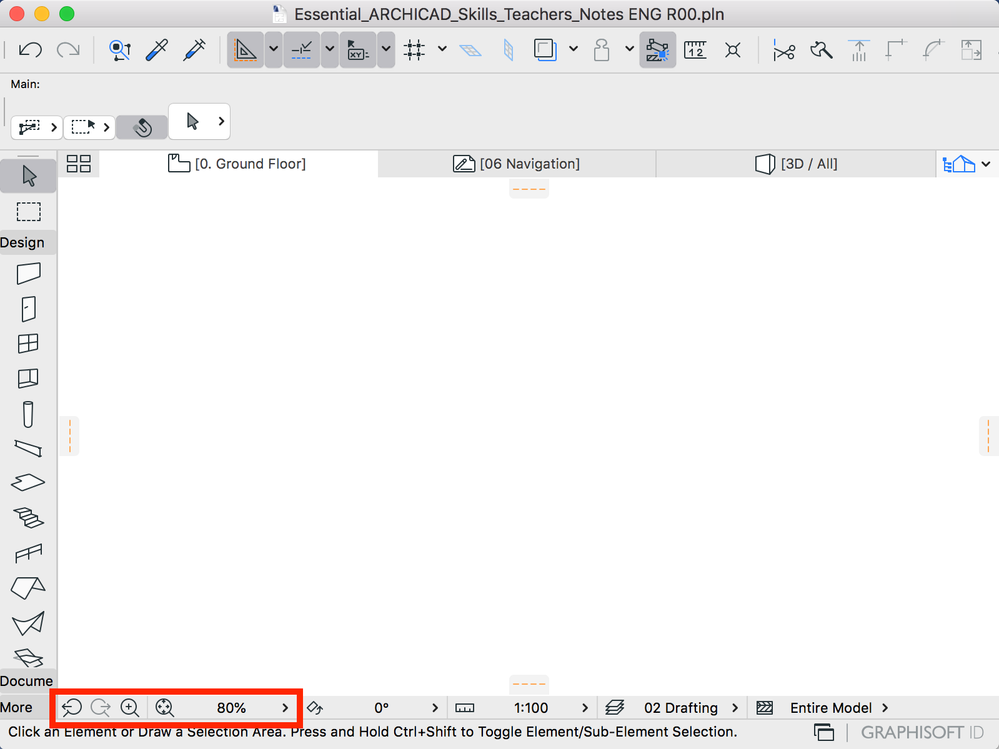Expand geometry method polyline arrow
This screenshot has height=749, width=999.
[x=54, y=127]
